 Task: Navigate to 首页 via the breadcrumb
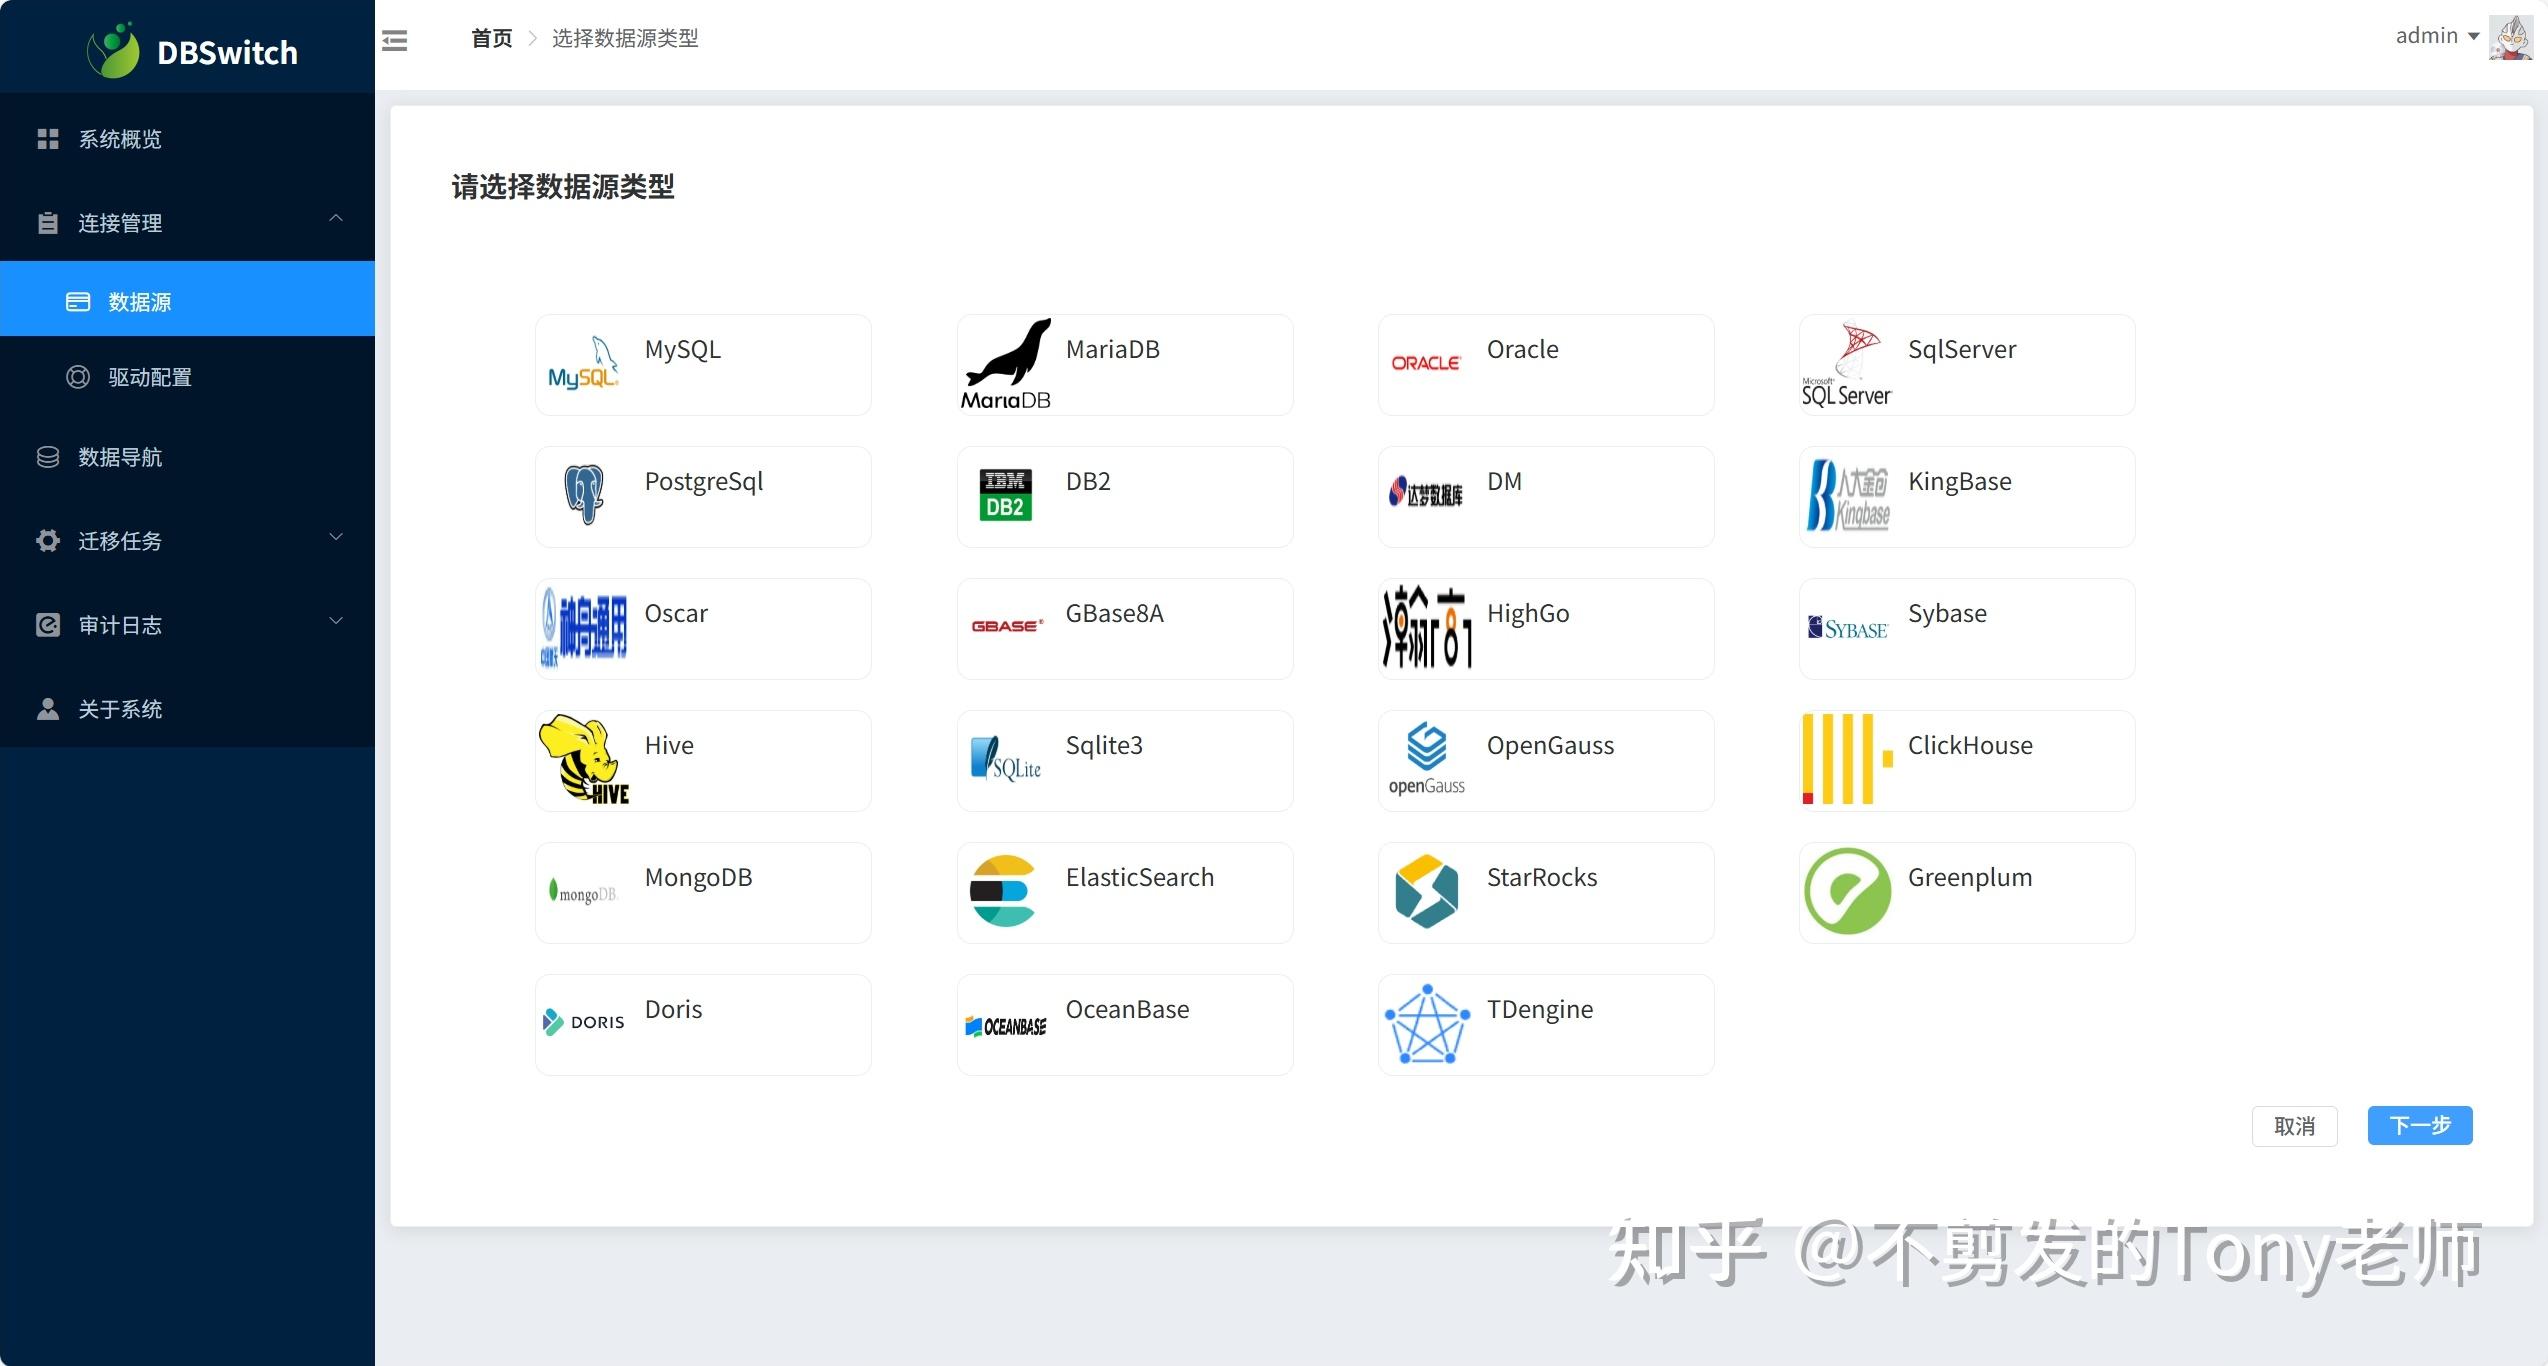coord(490,38)
